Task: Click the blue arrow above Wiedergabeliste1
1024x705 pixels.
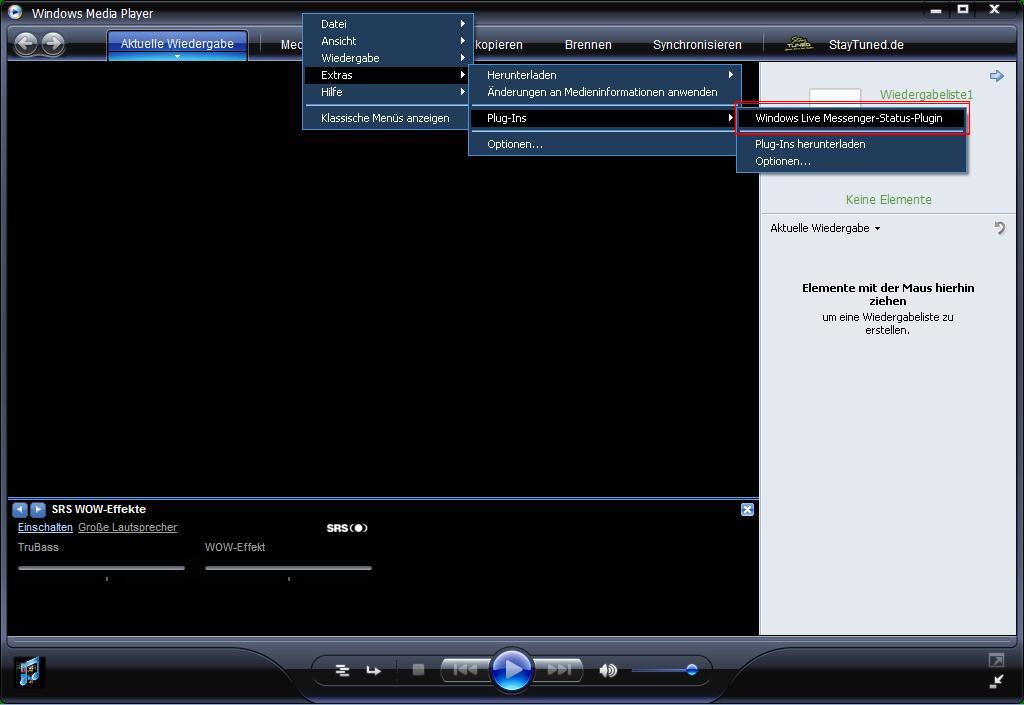Action: [x=997, y=76]
